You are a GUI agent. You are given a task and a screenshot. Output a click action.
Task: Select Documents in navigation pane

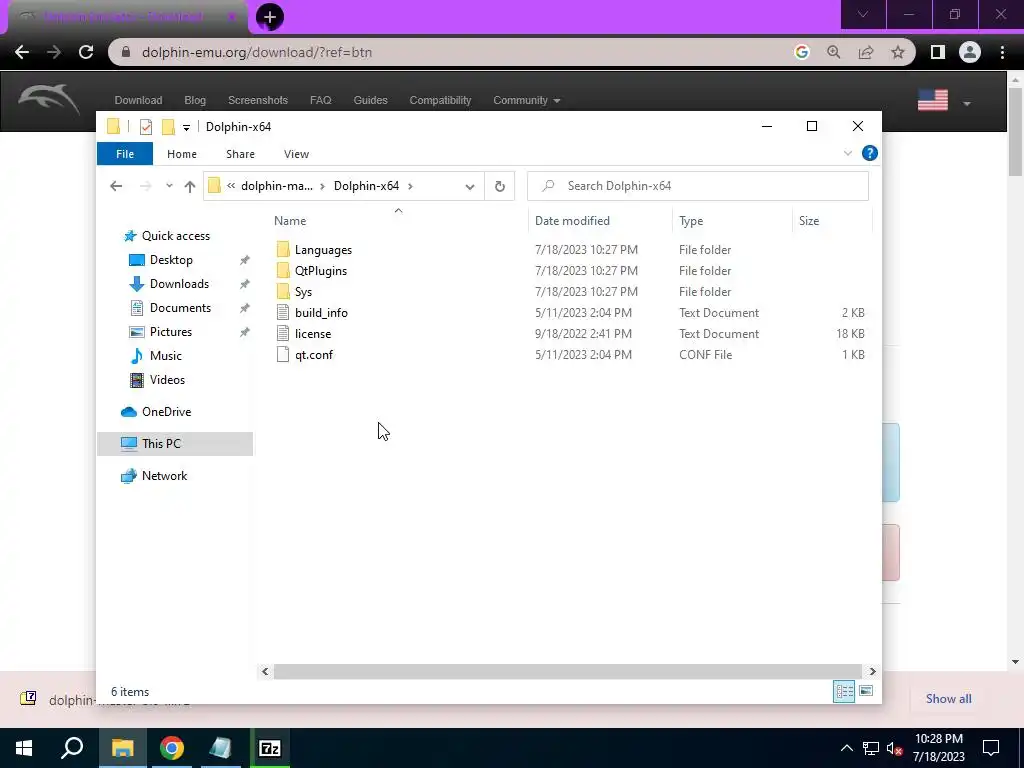pyautogui.click(x=180, y=308)
